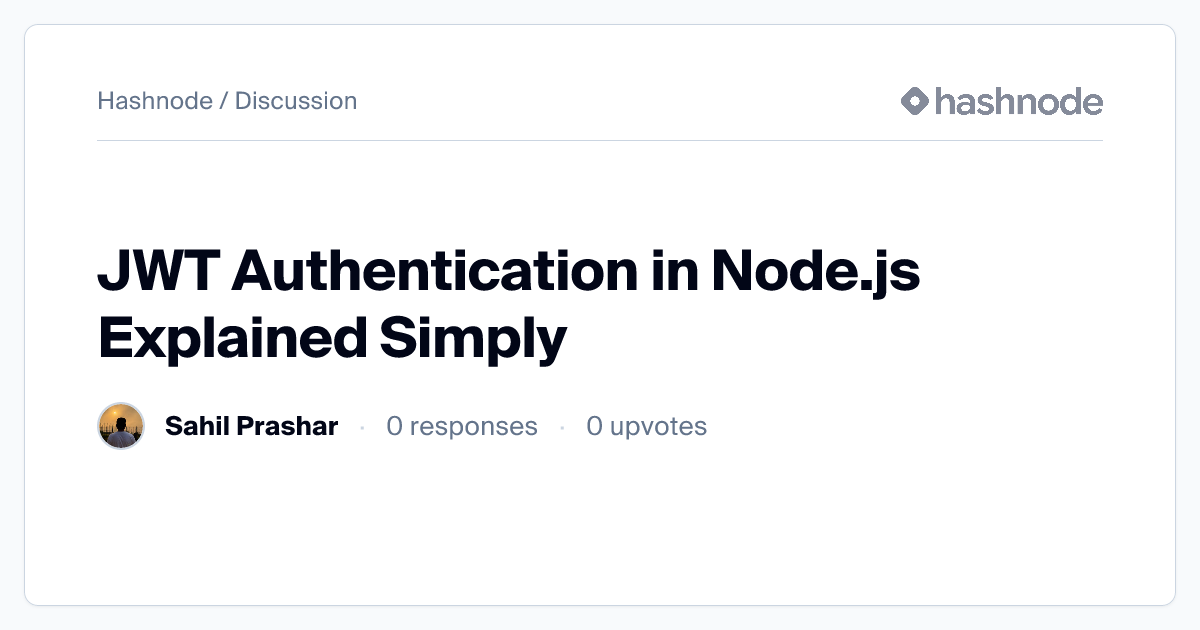
Task: Click the word "in" in the title
Action: tap(674, 272)
